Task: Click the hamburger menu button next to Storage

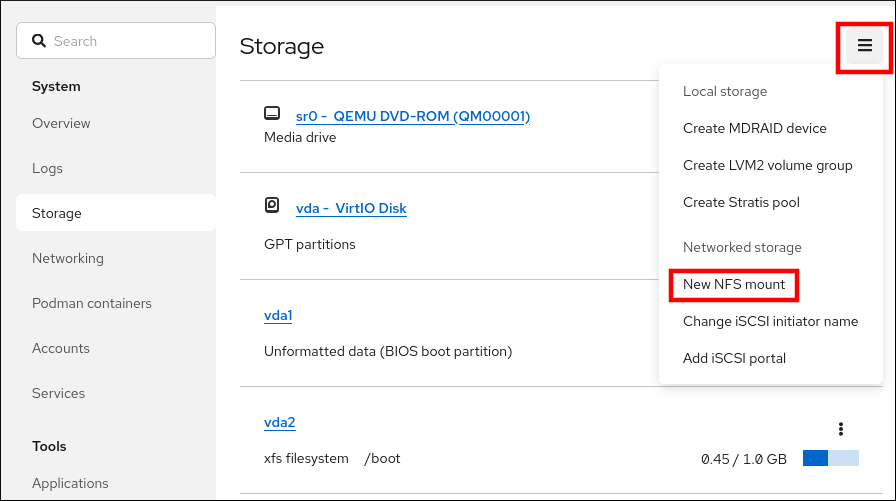Action: tap(865, 46)
